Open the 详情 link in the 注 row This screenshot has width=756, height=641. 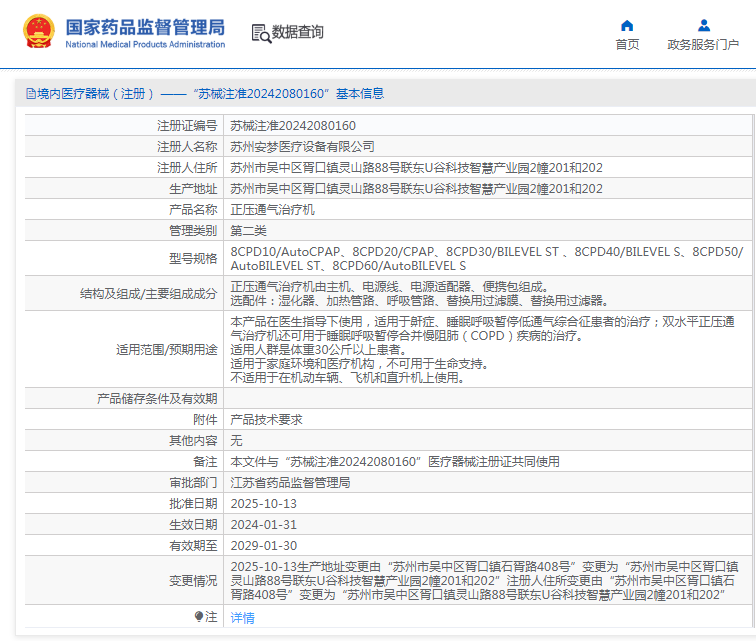click(243, 618)
